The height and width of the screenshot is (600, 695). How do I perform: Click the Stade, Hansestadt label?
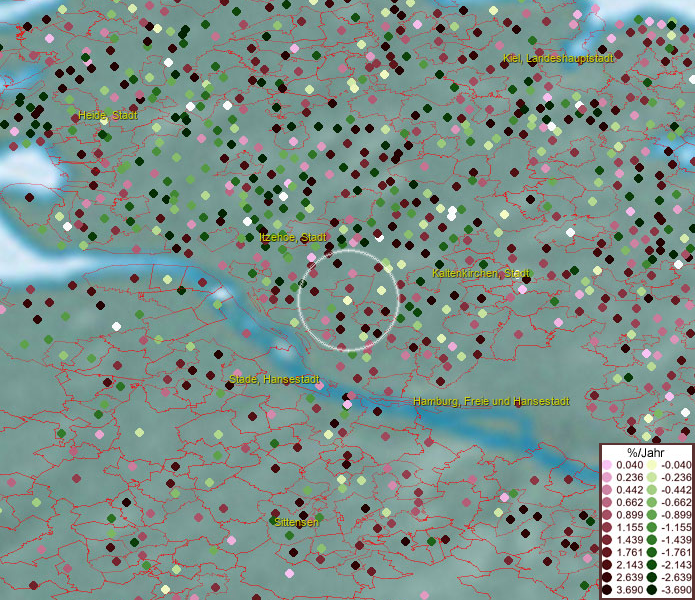(x=274, y=380)
